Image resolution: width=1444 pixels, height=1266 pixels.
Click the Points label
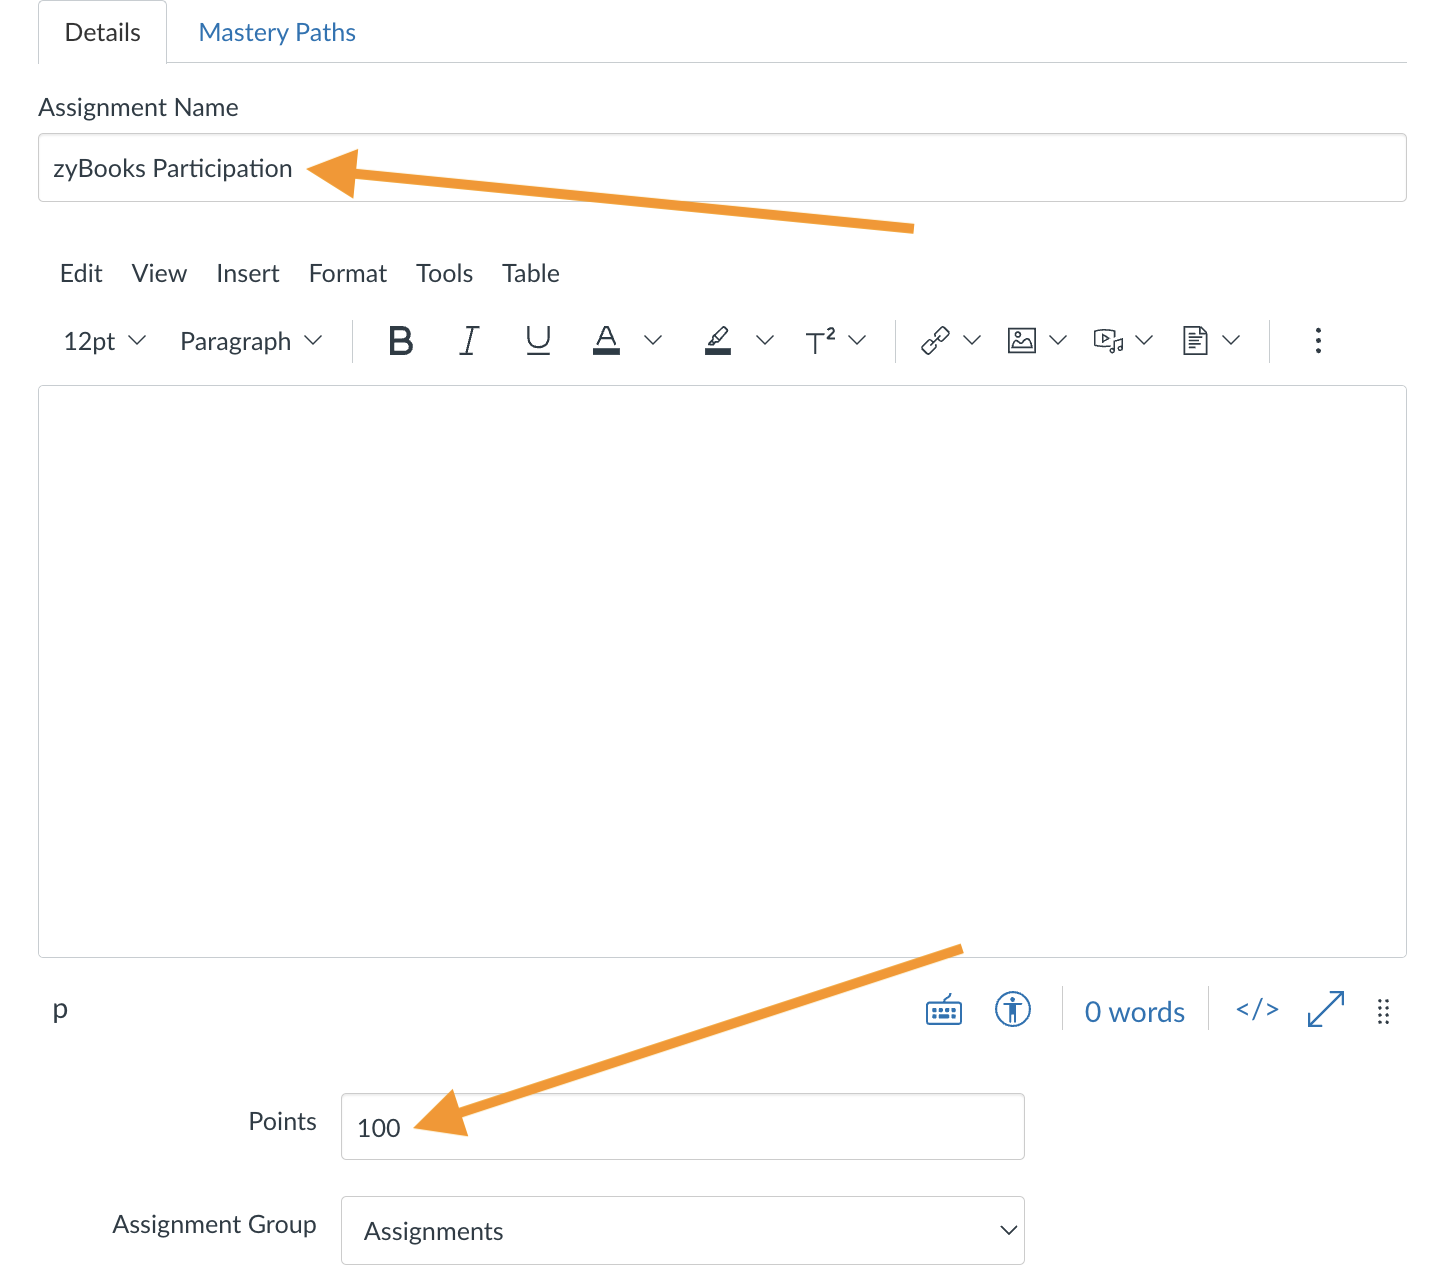coord(282,1121)
